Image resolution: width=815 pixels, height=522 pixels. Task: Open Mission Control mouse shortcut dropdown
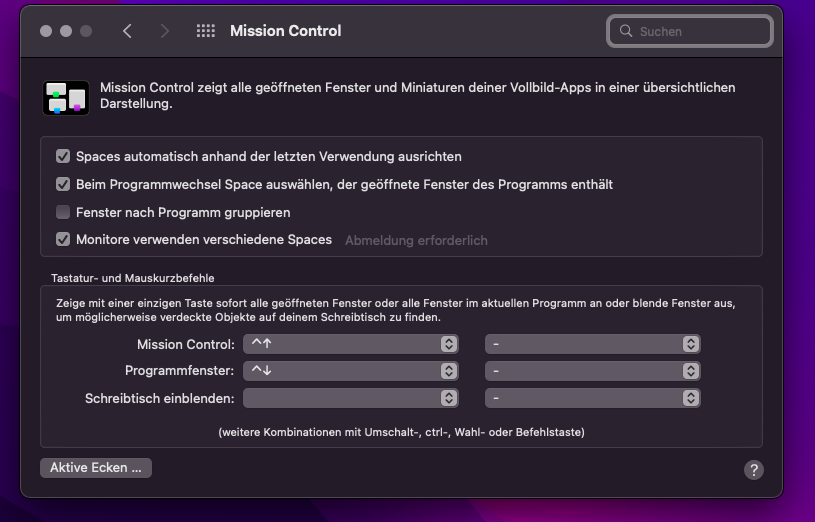click(592, 344)
